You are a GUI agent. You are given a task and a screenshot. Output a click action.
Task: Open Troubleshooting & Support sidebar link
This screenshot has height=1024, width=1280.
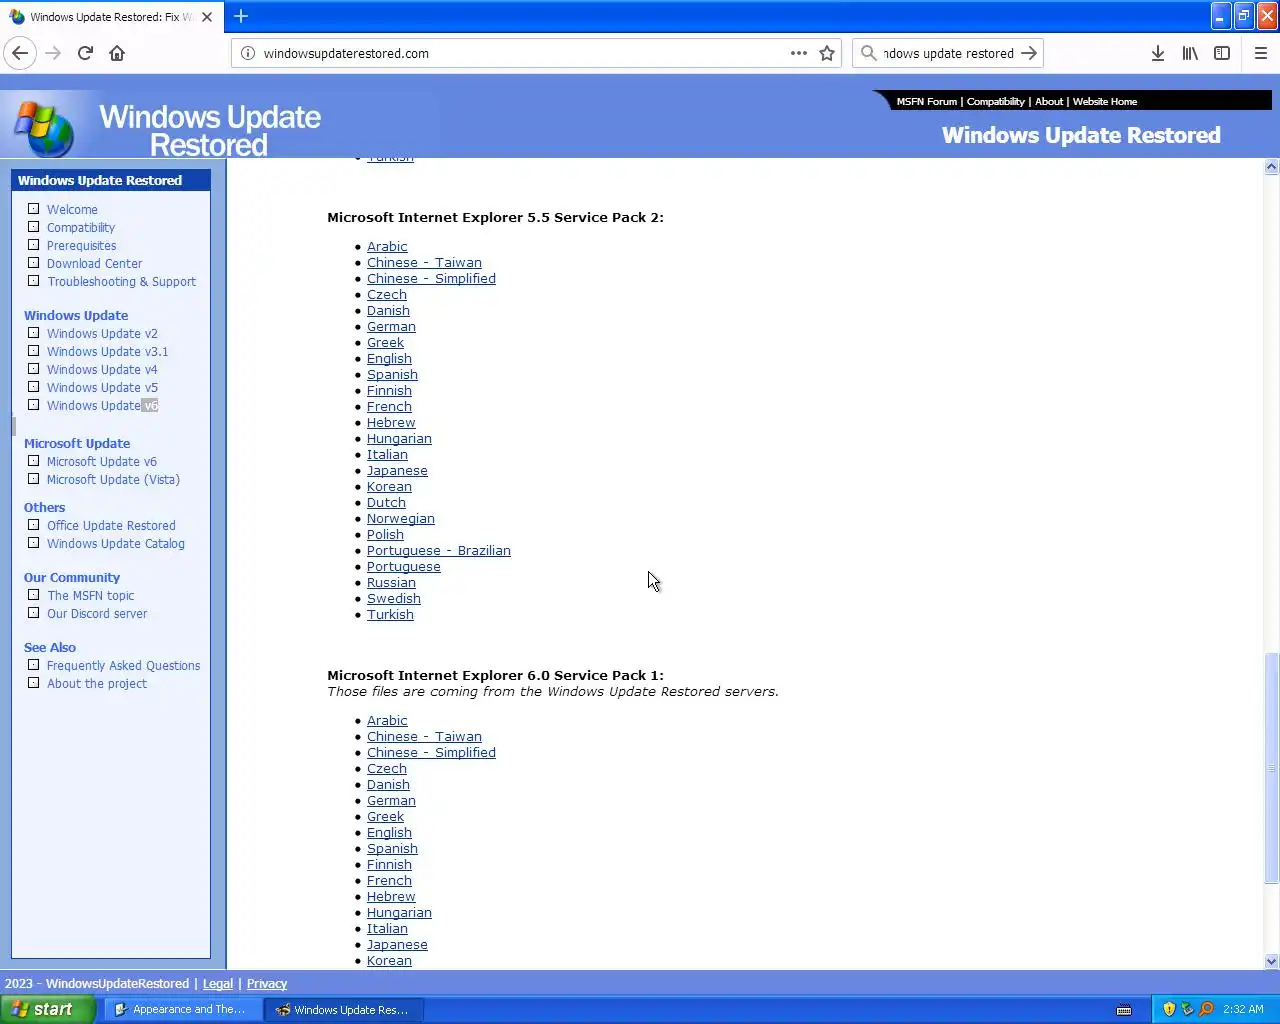tap(121, 282)
